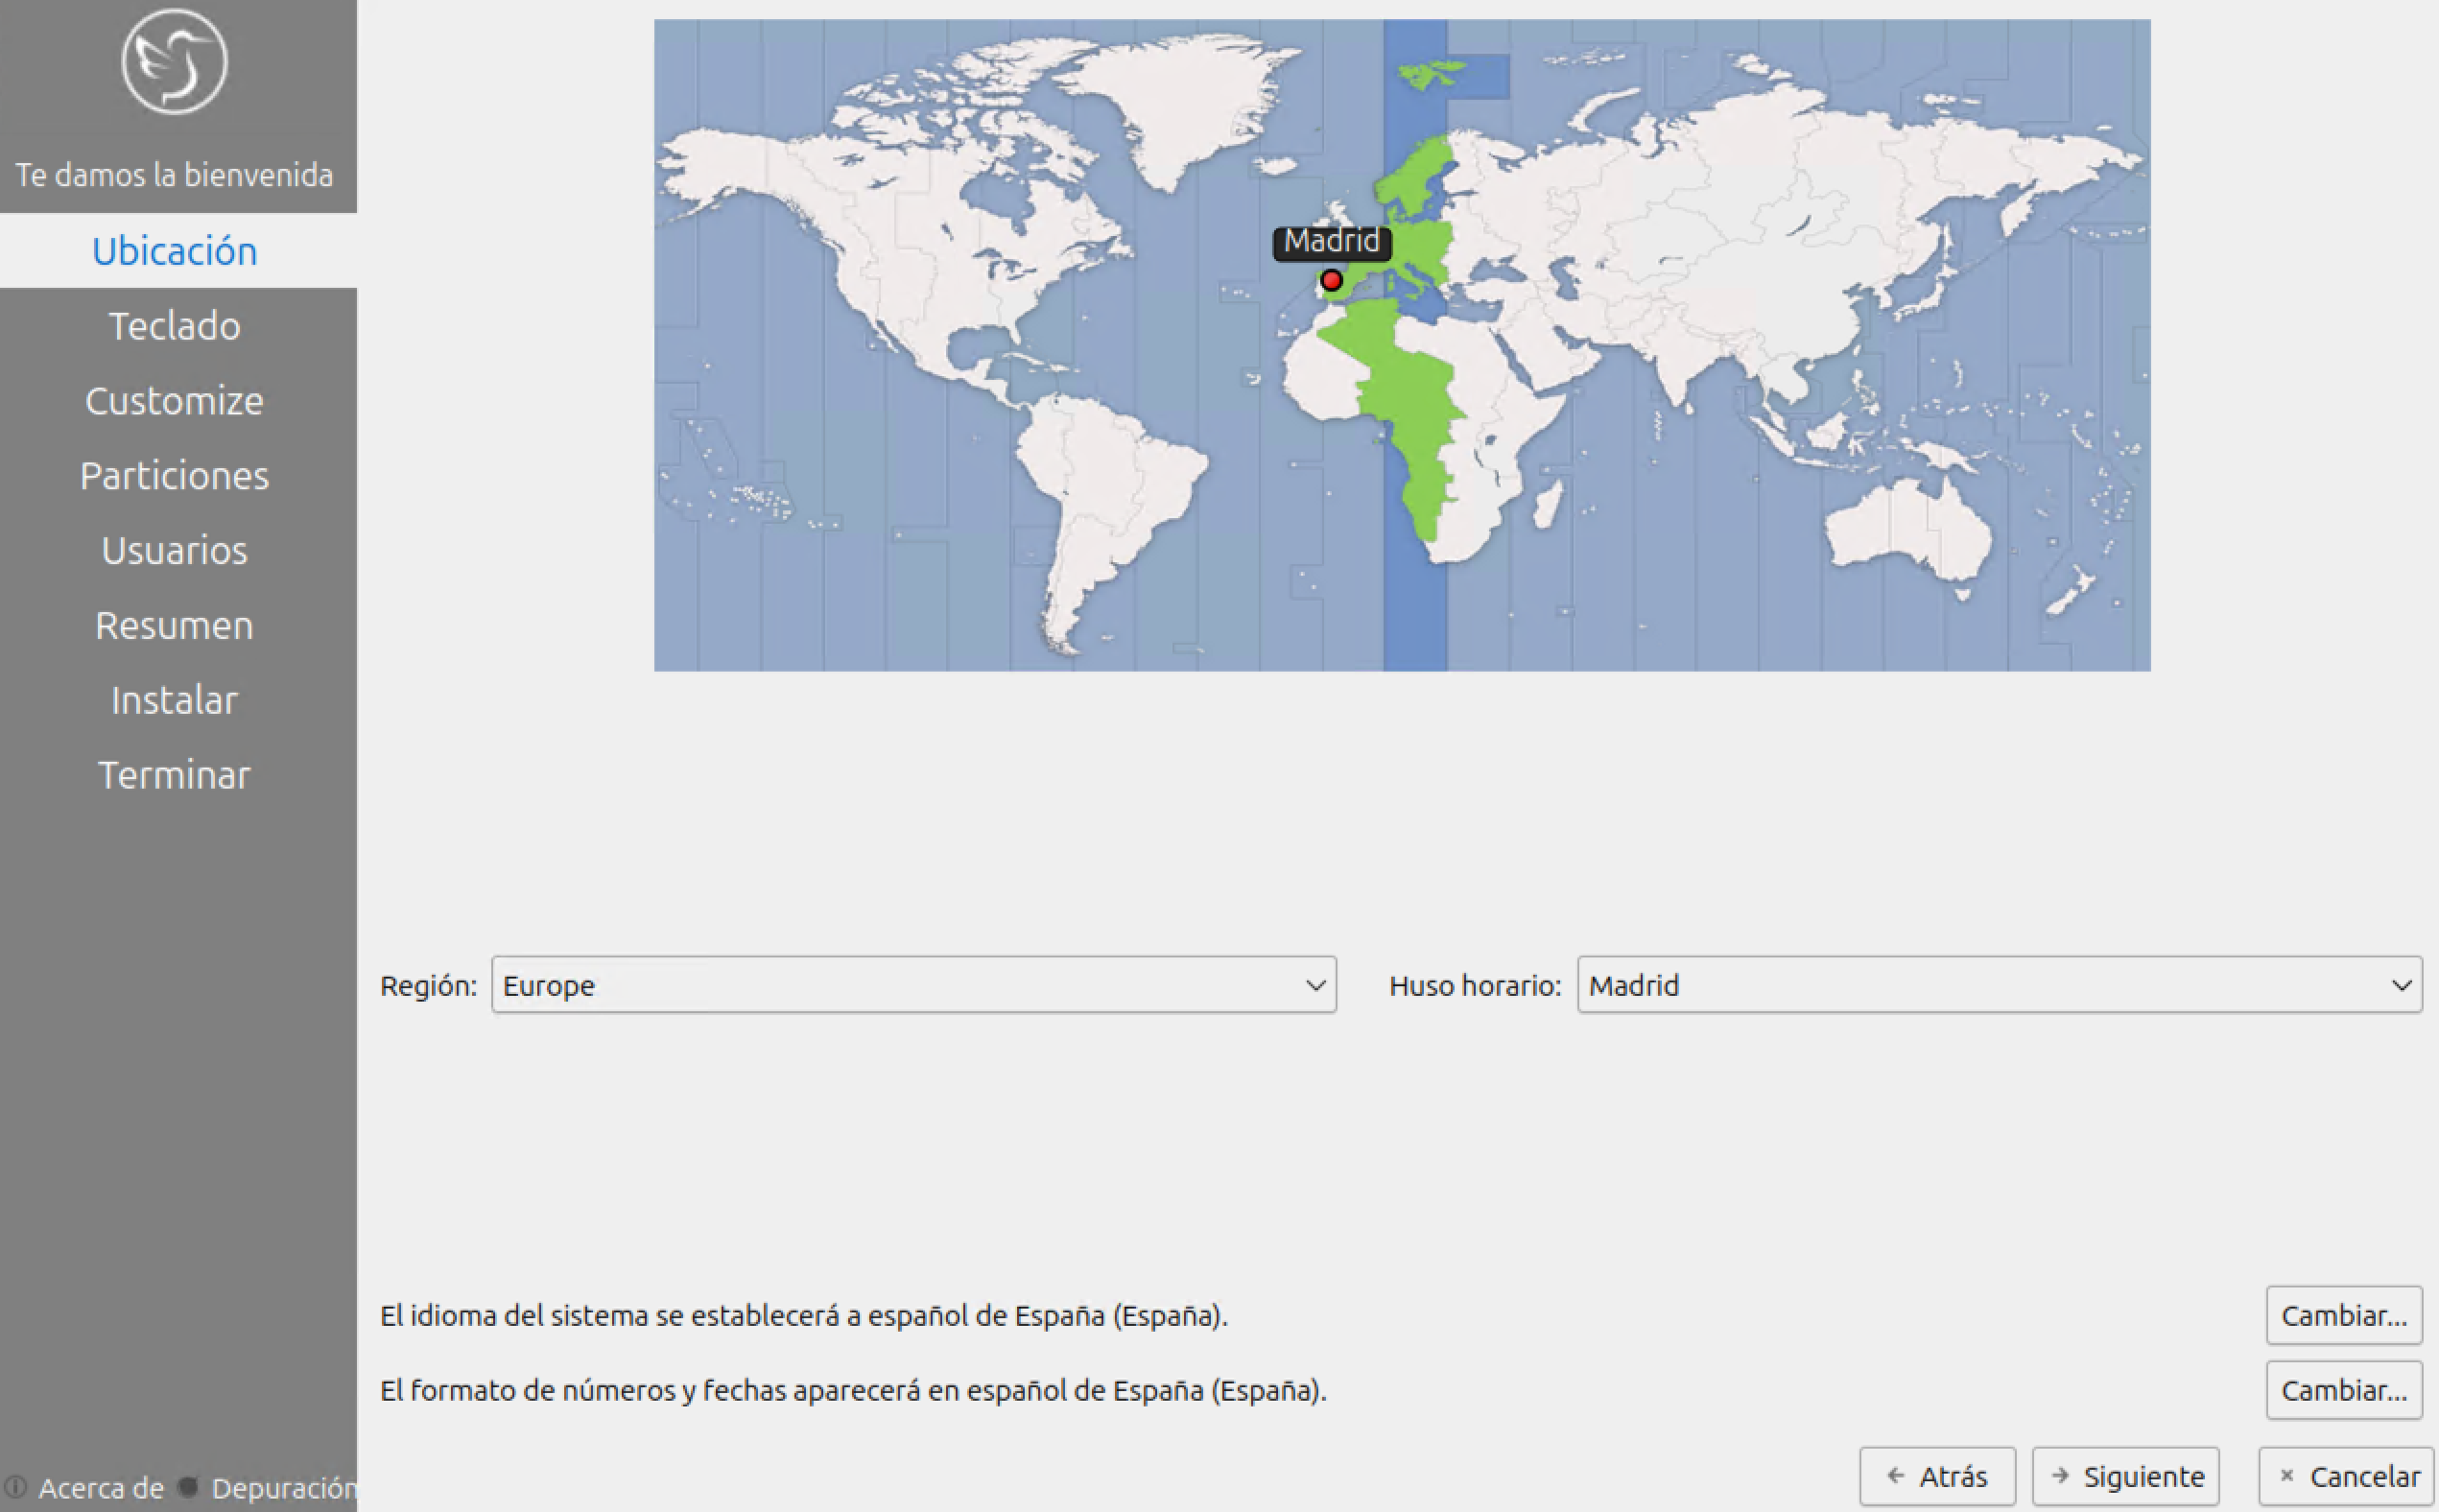Open the Huso horario dropdown showing Madrid

click(1999, 985)
